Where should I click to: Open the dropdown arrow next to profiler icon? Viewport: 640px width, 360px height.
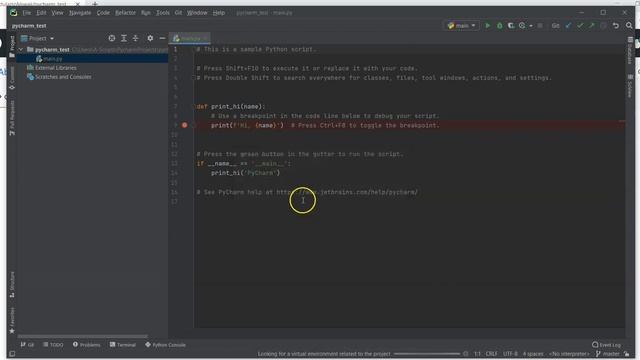pos(531,26)
